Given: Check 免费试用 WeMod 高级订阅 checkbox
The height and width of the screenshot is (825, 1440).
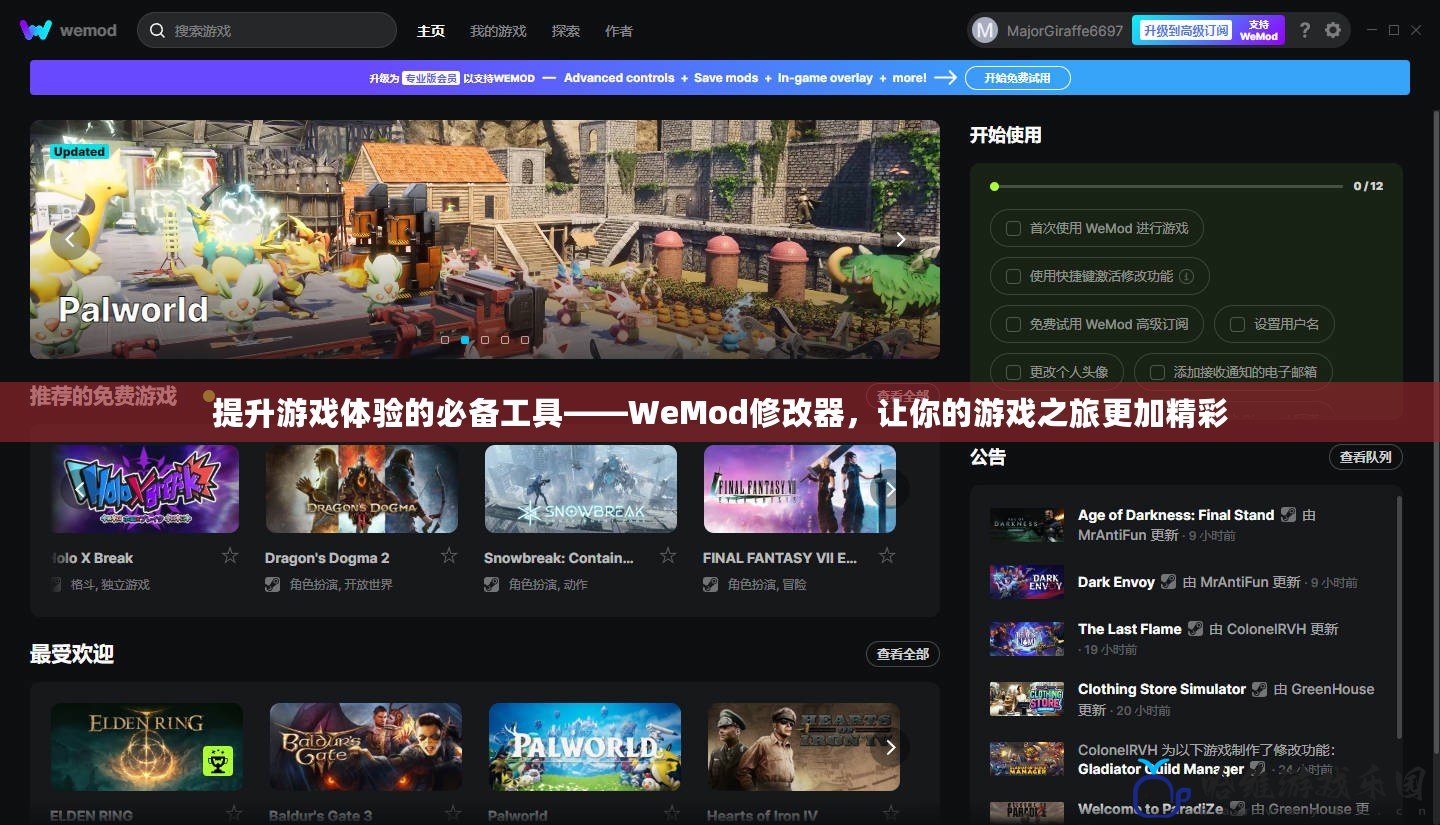Looking at the screenshot, I should (x=1013, y=324).
